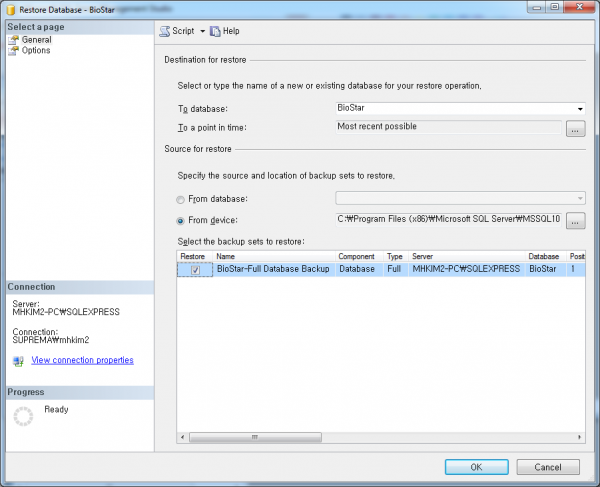
Task: Click OK to start the restore
Action: pyautogui.click(x=476, y=467)
